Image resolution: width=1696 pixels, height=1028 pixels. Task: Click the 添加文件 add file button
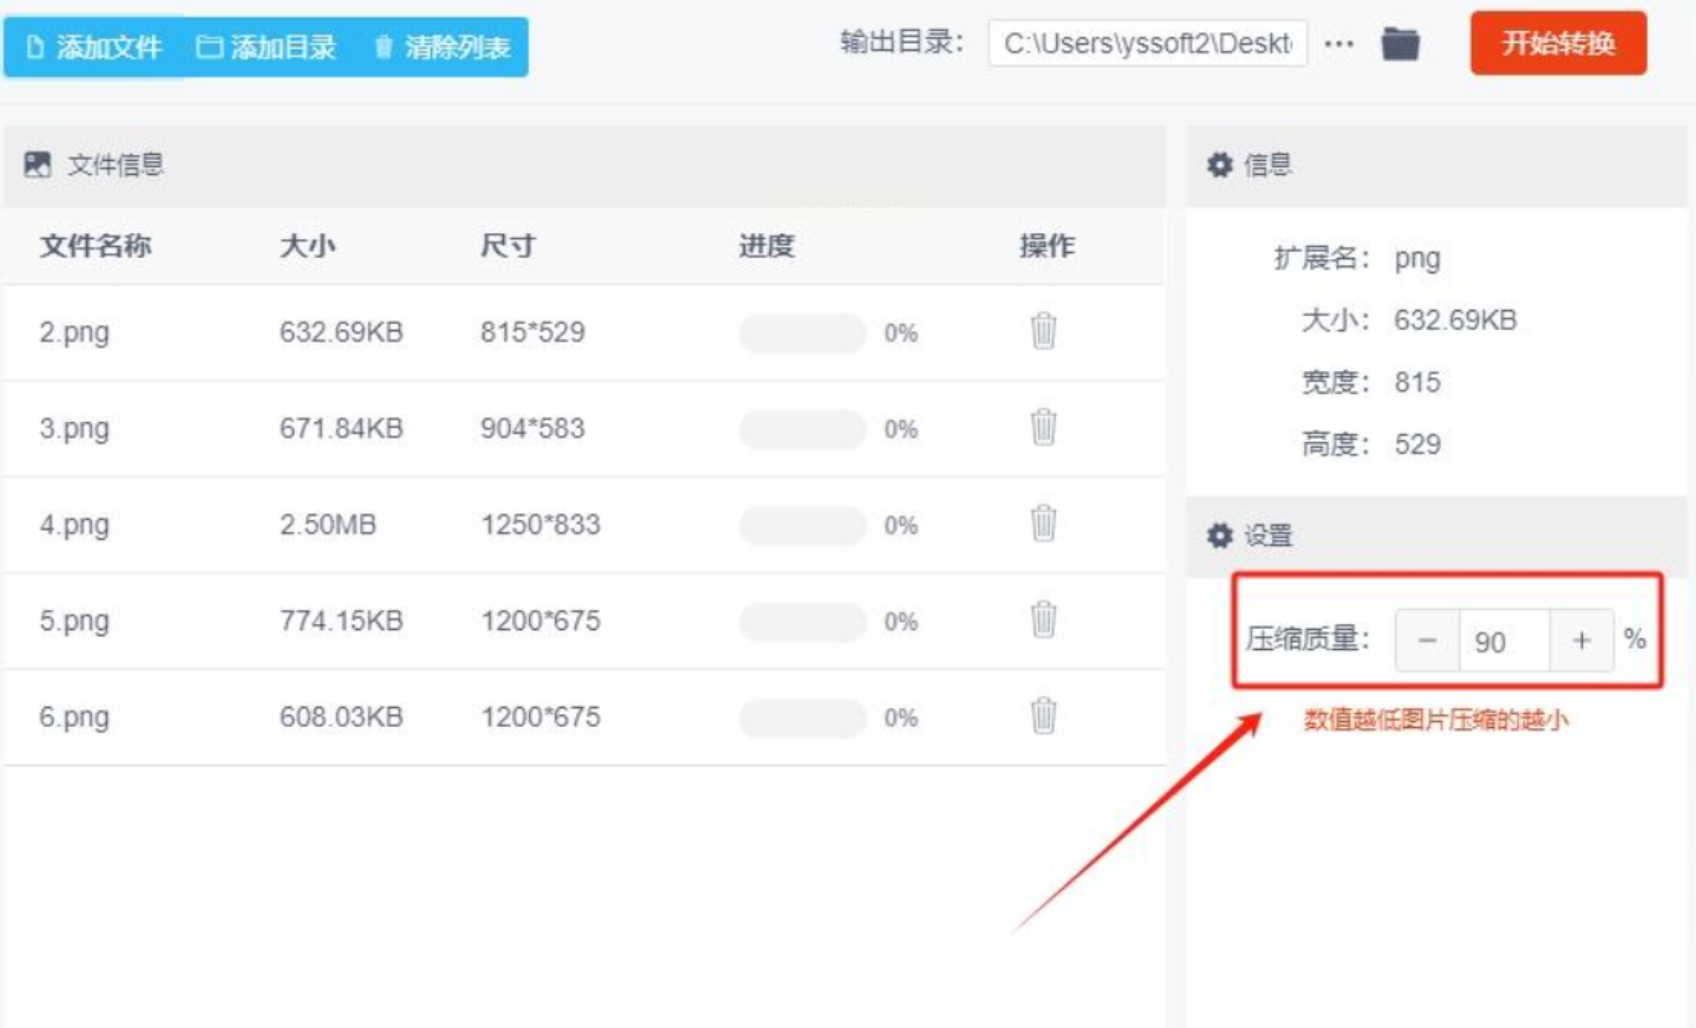94,47
